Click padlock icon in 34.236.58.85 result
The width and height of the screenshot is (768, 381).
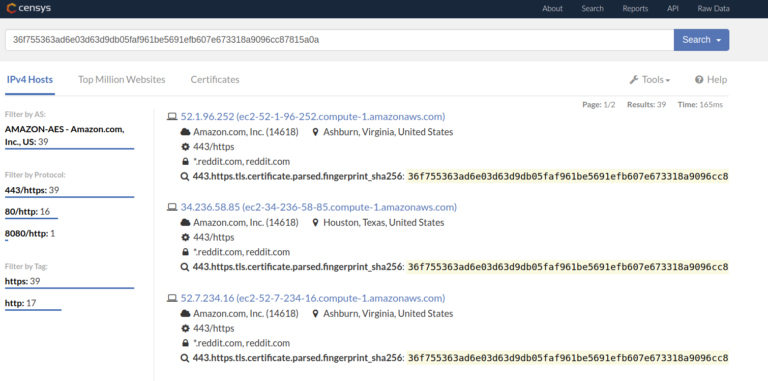[185, 252]
